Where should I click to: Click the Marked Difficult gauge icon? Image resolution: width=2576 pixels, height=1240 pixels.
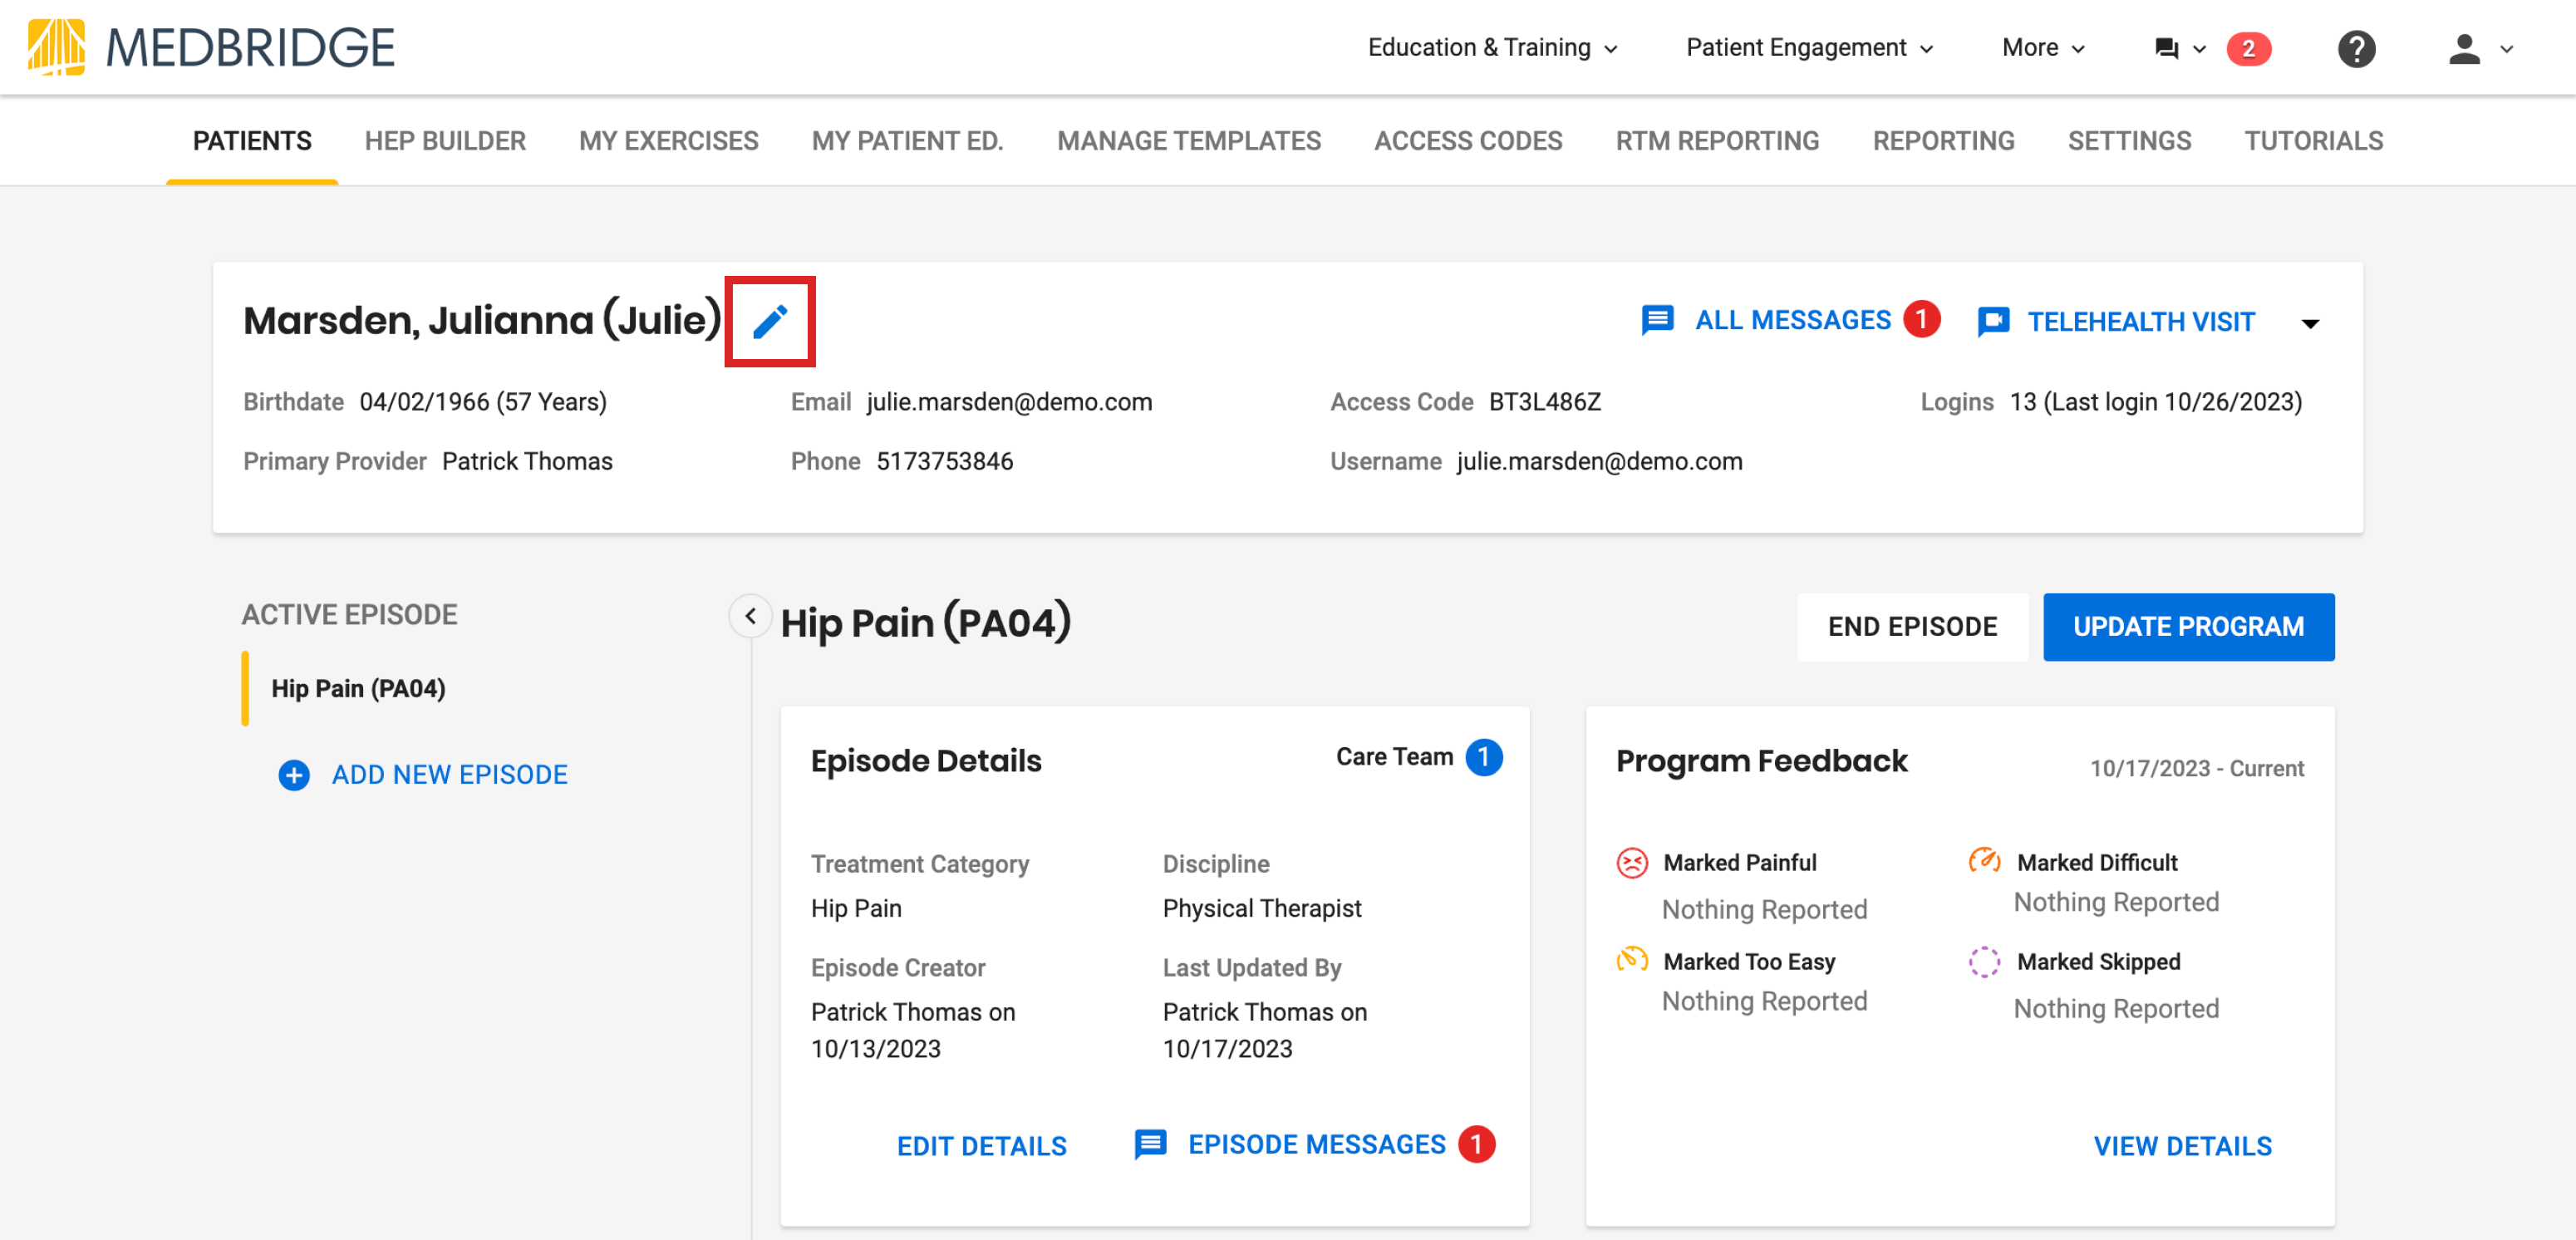1984,860
